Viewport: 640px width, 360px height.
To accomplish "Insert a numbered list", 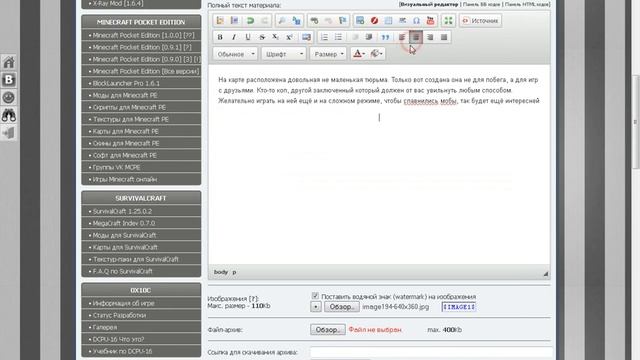I will [x=324, y=37].
